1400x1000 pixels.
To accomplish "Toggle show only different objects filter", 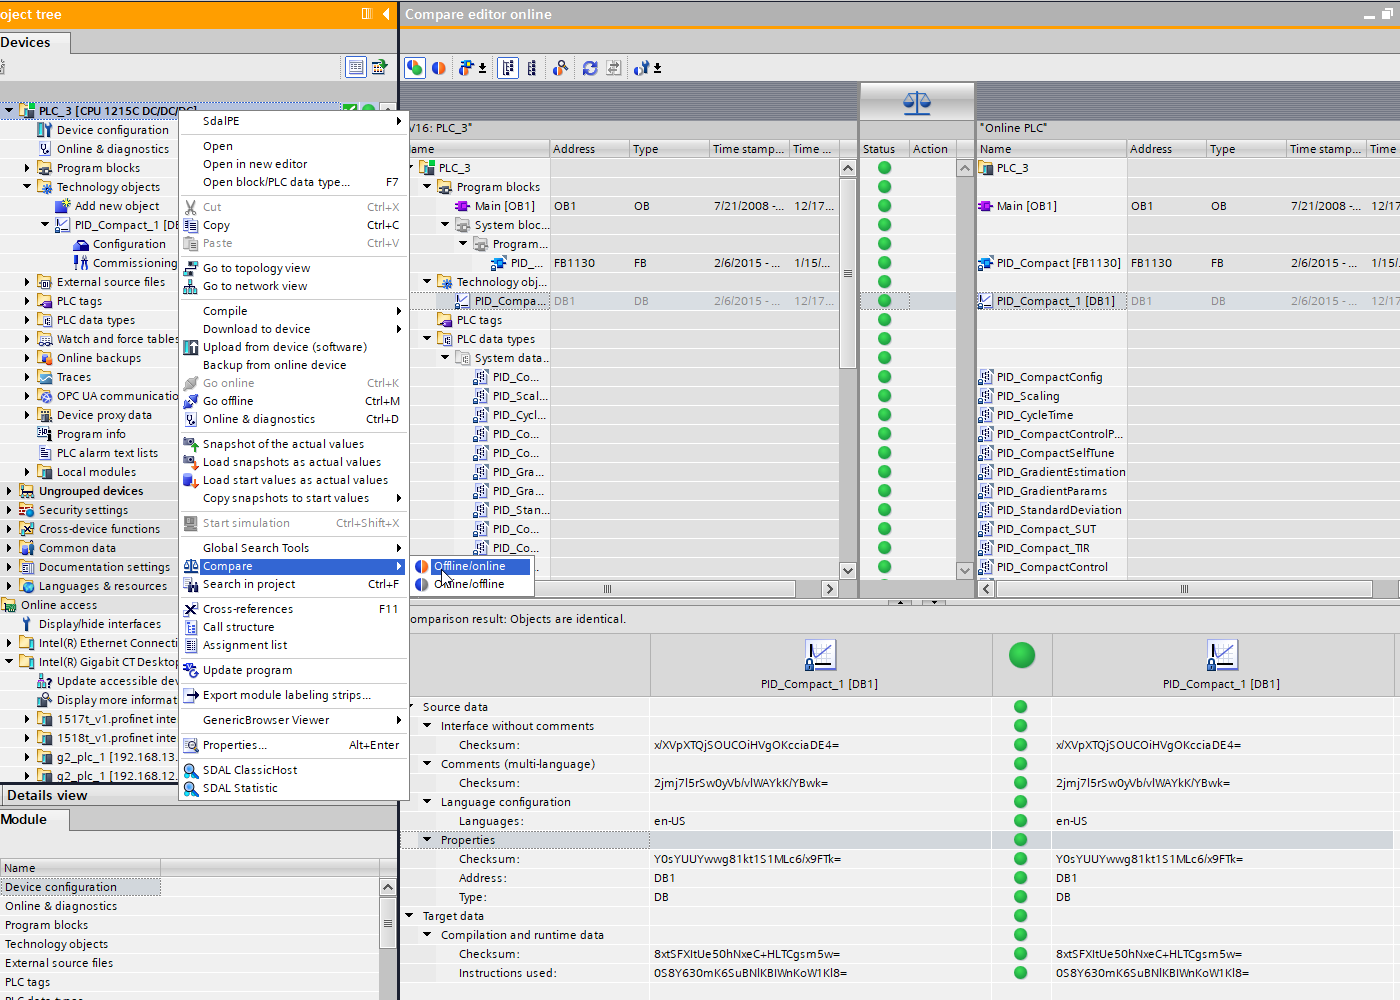I will pyautogui.click(x=438, y=68).
